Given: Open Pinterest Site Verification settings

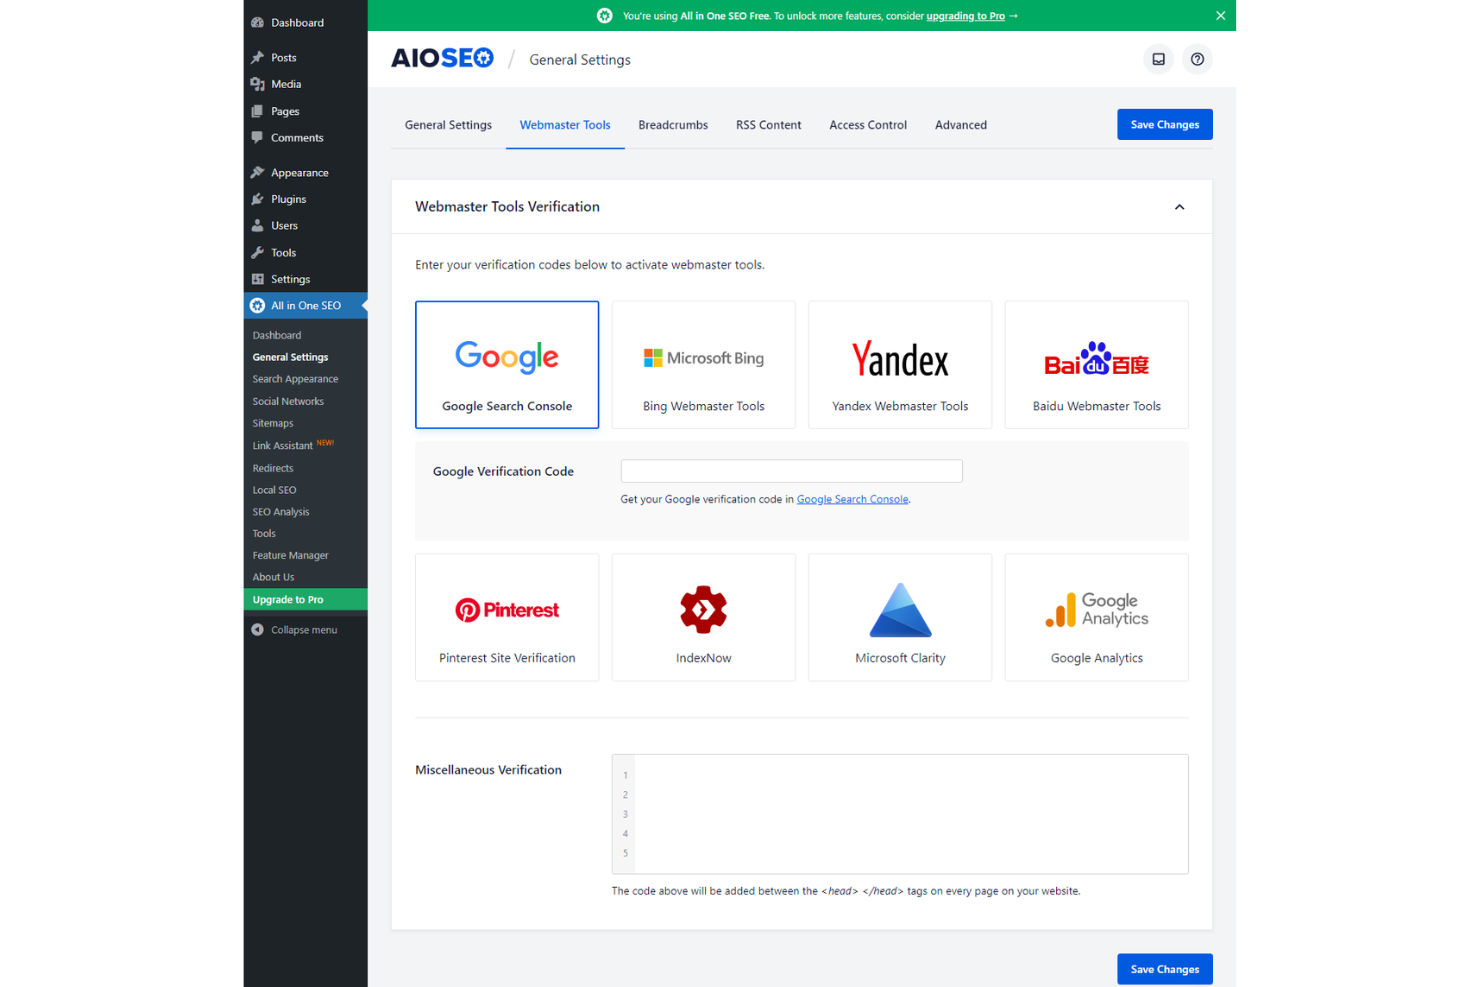Looking at the screenshot, I should click(506, 616).
